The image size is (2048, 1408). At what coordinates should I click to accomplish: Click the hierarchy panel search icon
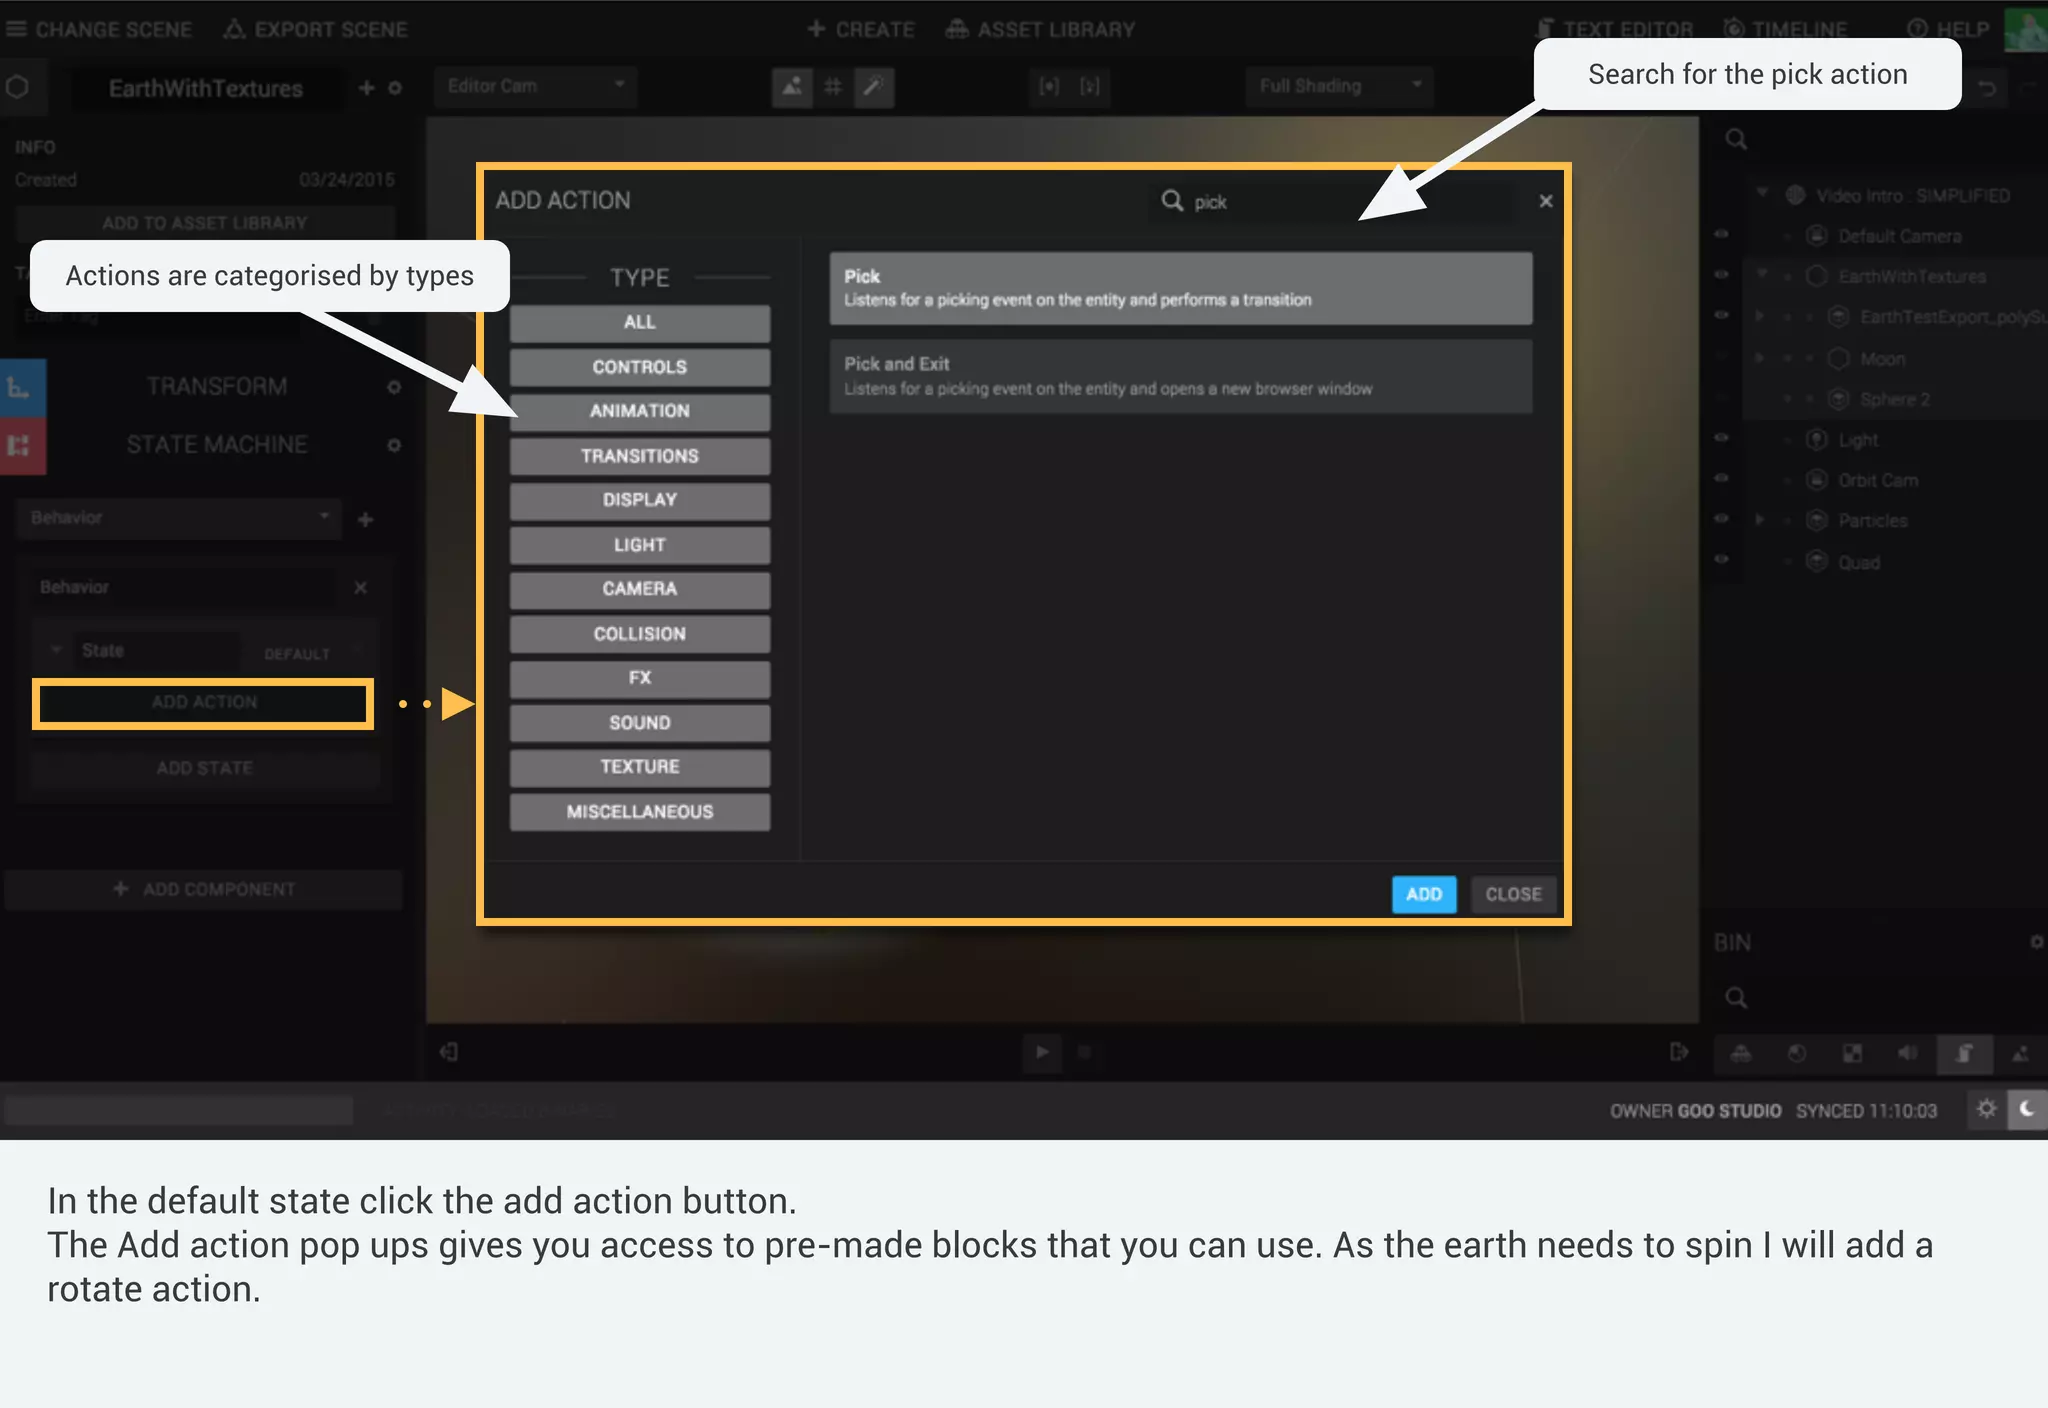pyautogui.click(x=1736, y=140)
